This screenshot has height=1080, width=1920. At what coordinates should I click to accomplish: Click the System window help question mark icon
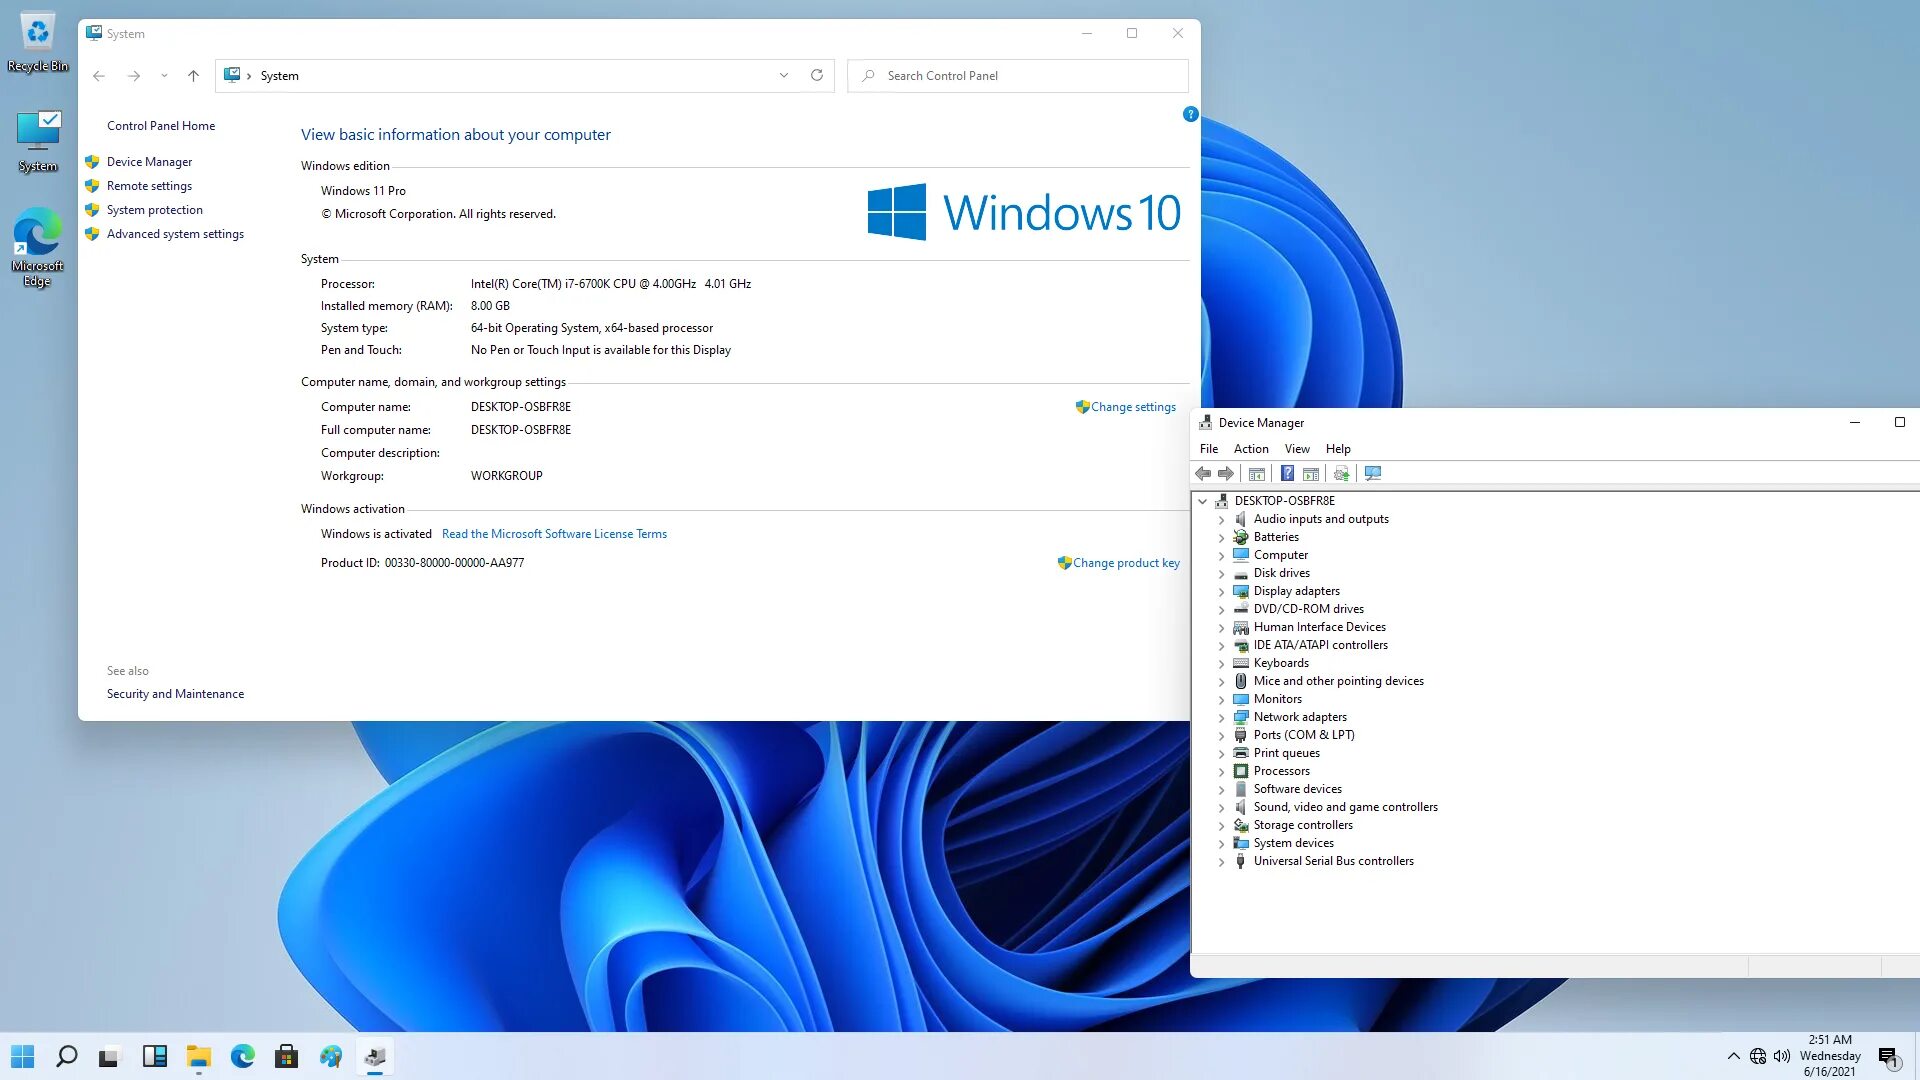point(1190,114)
